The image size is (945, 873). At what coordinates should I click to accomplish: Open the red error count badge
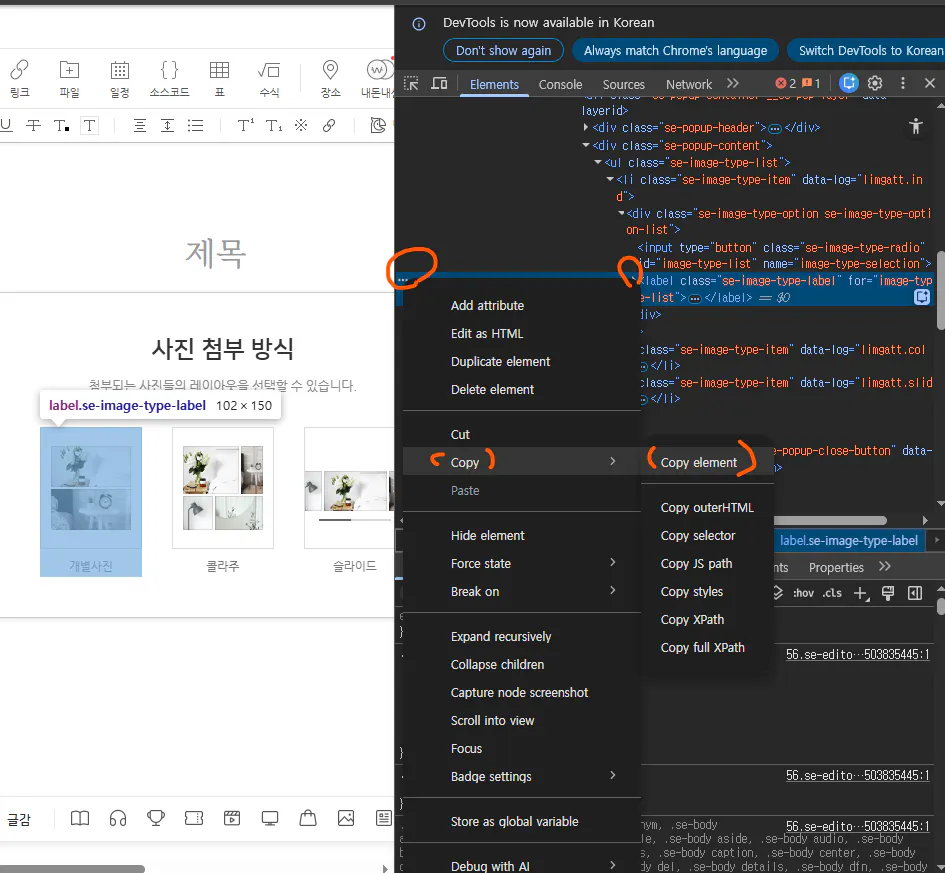(786, 83)
